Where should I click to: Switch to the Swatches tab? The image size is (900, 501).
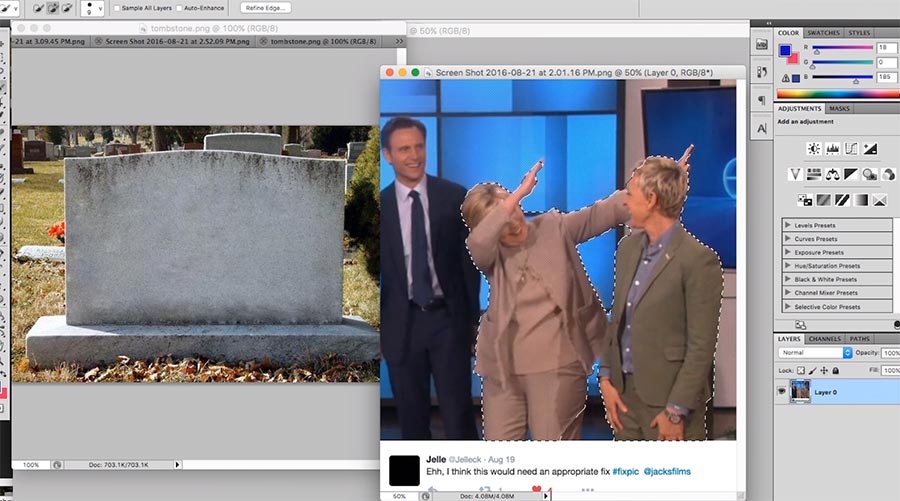tap(824, 33)
